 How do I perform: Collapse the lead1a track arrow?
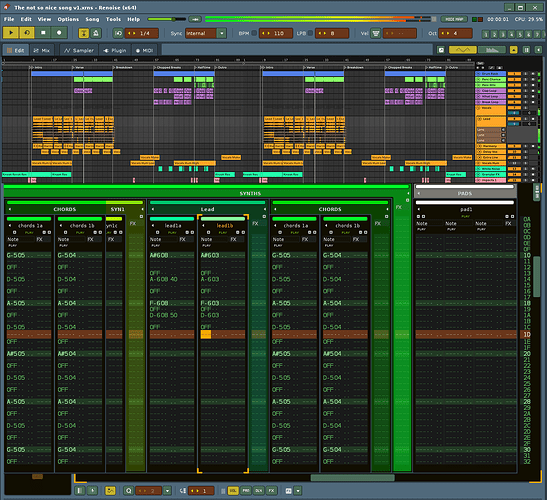click(x=152, y=226)
